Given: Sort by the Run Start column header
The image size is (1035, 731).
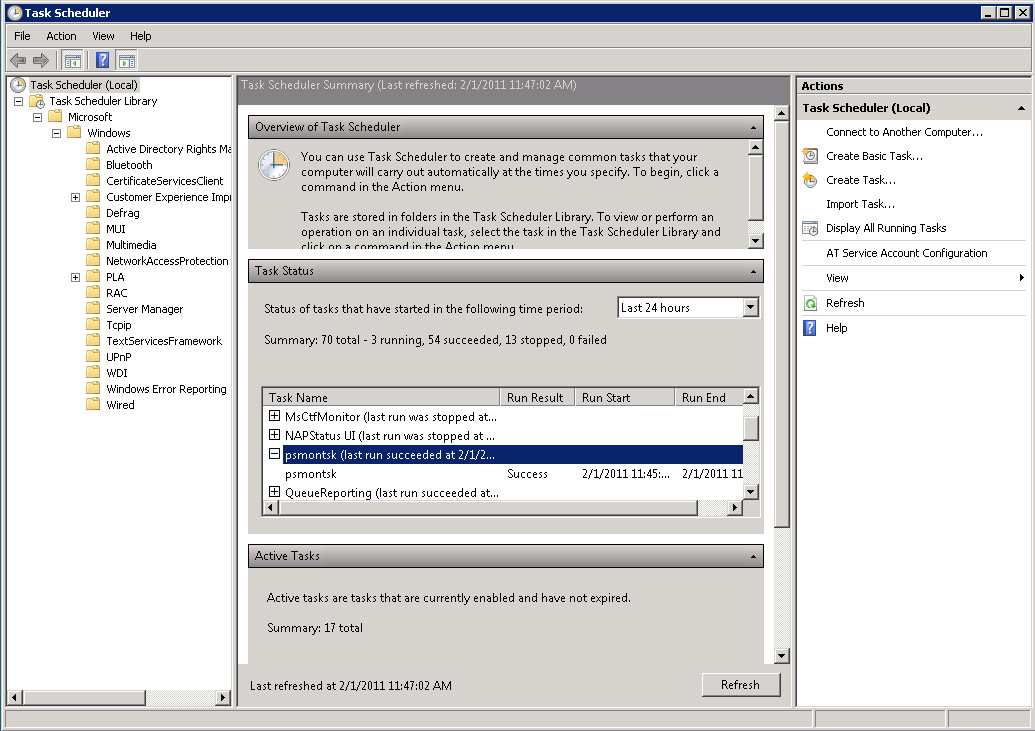Looking at the screenshot, I should pyautogui.click(x=625, y=398).
